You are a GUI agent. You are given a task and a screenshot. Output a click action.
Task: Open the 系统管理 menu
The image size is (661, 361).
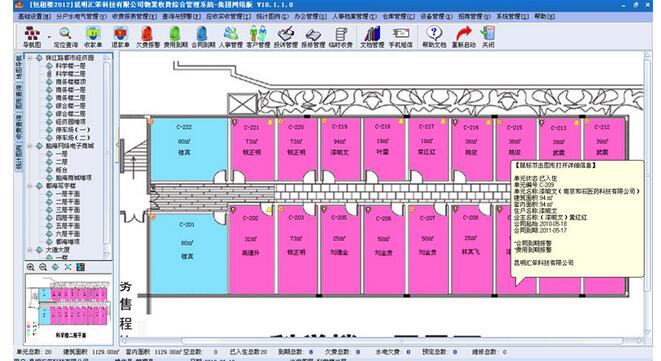512,16
